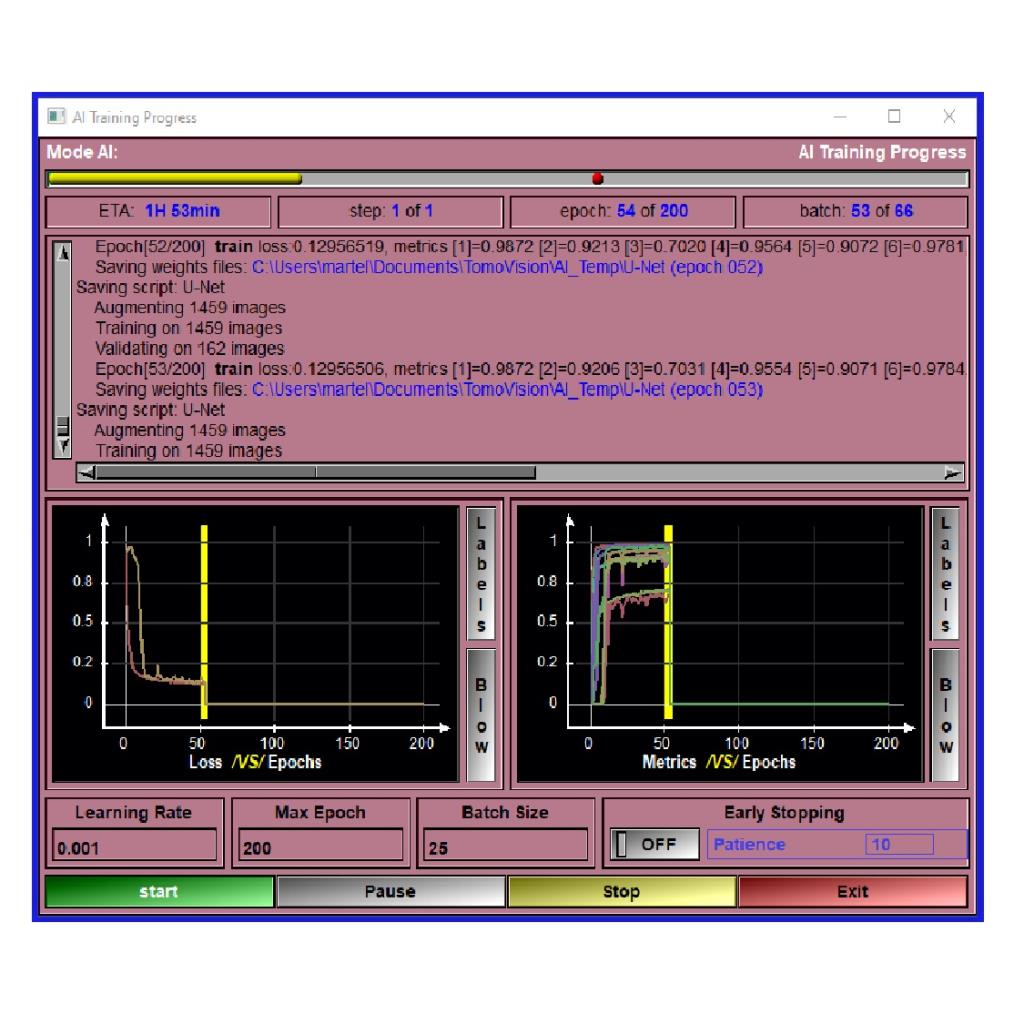Open Labels for the Metrics graph
Screen dimensions: 1024x1024
point(945,574)
